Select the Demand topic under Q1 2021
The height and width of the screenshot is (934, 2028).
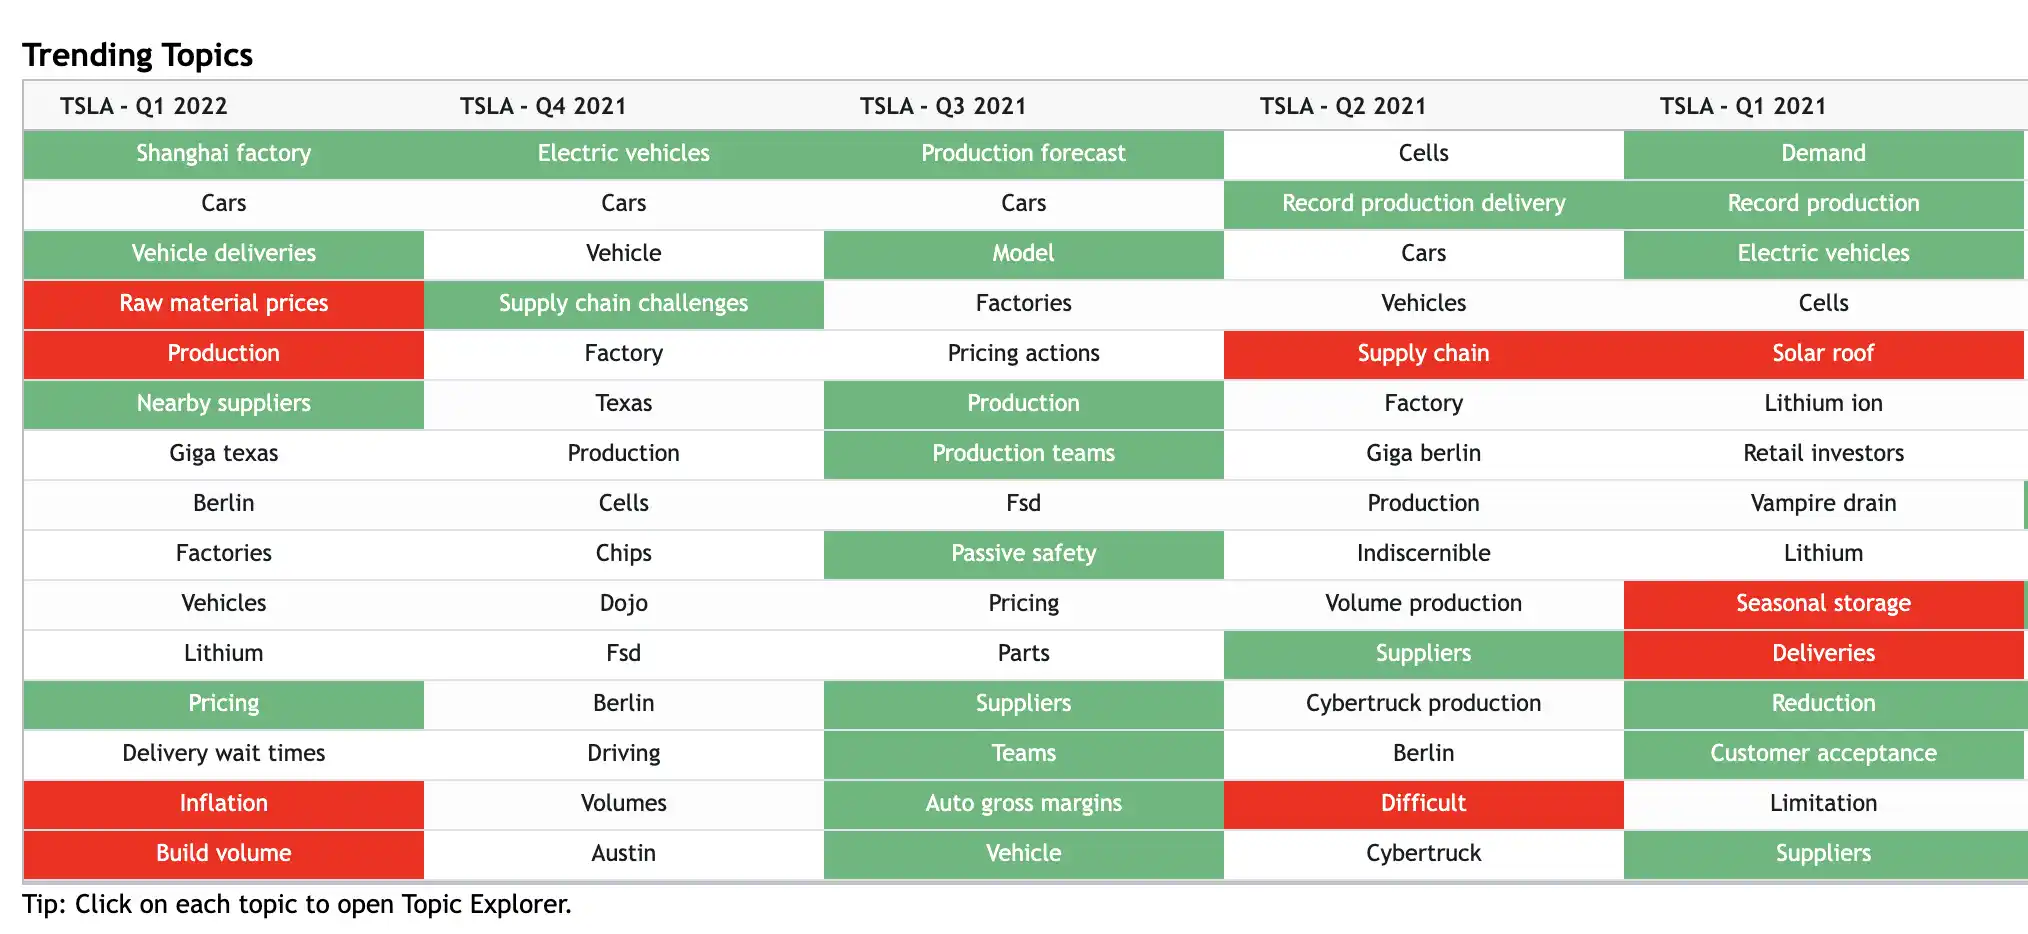(1822, 153)
